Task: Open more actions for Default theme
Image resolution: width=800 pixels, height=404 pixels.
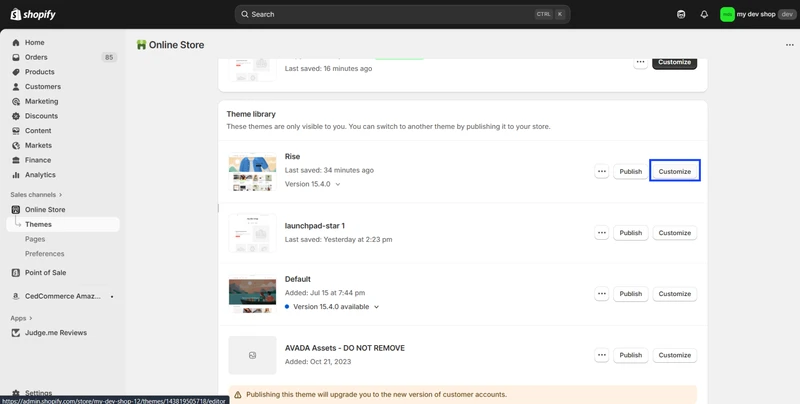Action: (602, 294)
